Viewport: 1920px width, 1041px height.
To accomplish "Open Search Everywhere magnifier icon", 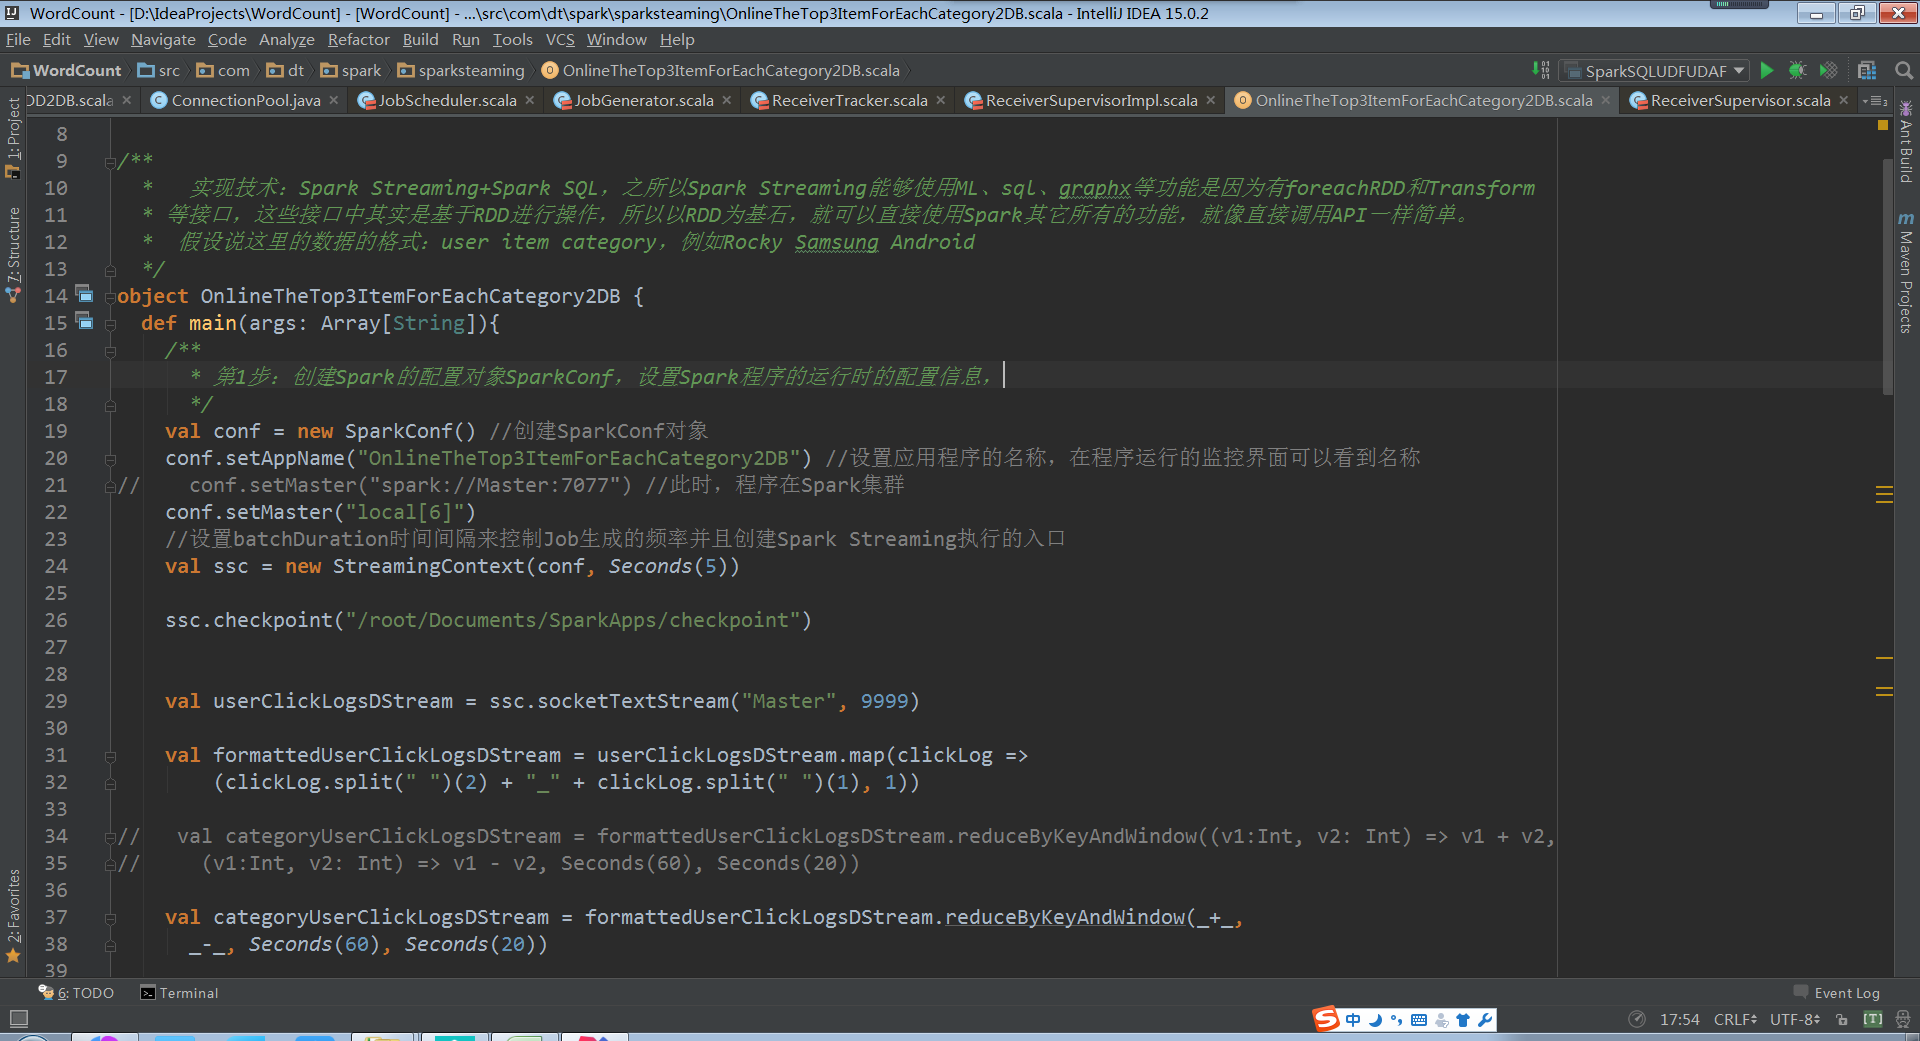I will 1904,70.
